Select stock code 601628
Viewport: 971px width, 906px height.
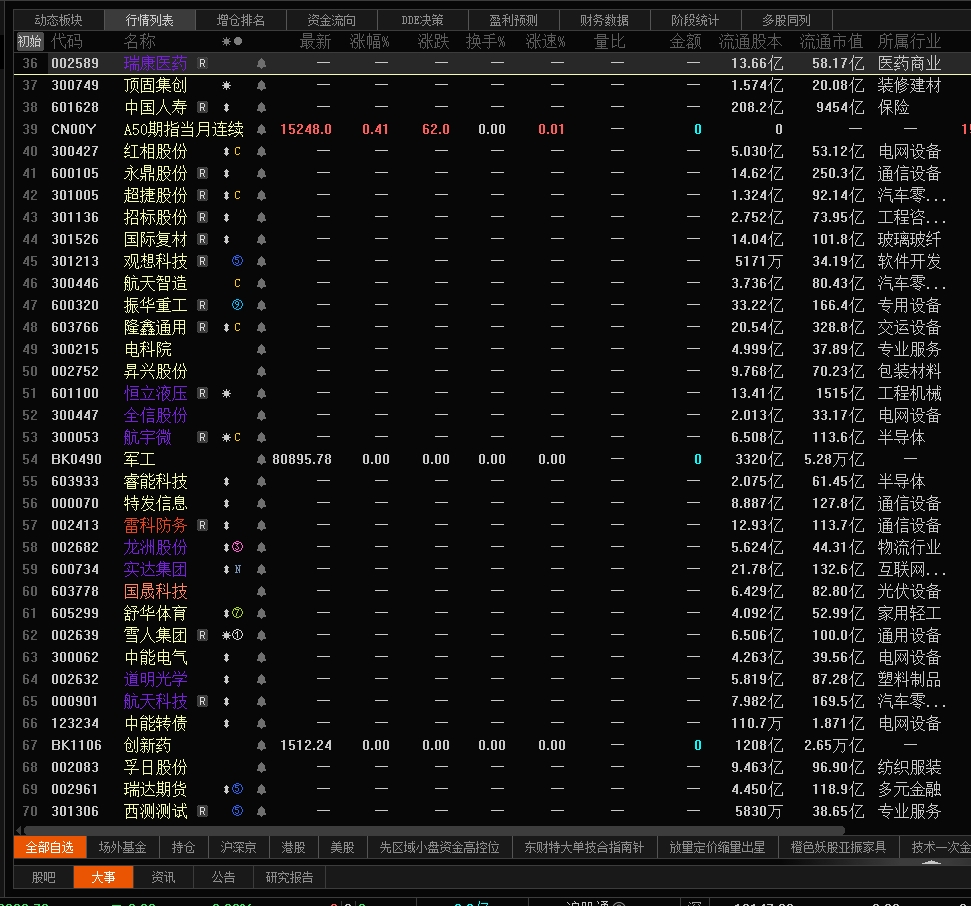point(75,107)
